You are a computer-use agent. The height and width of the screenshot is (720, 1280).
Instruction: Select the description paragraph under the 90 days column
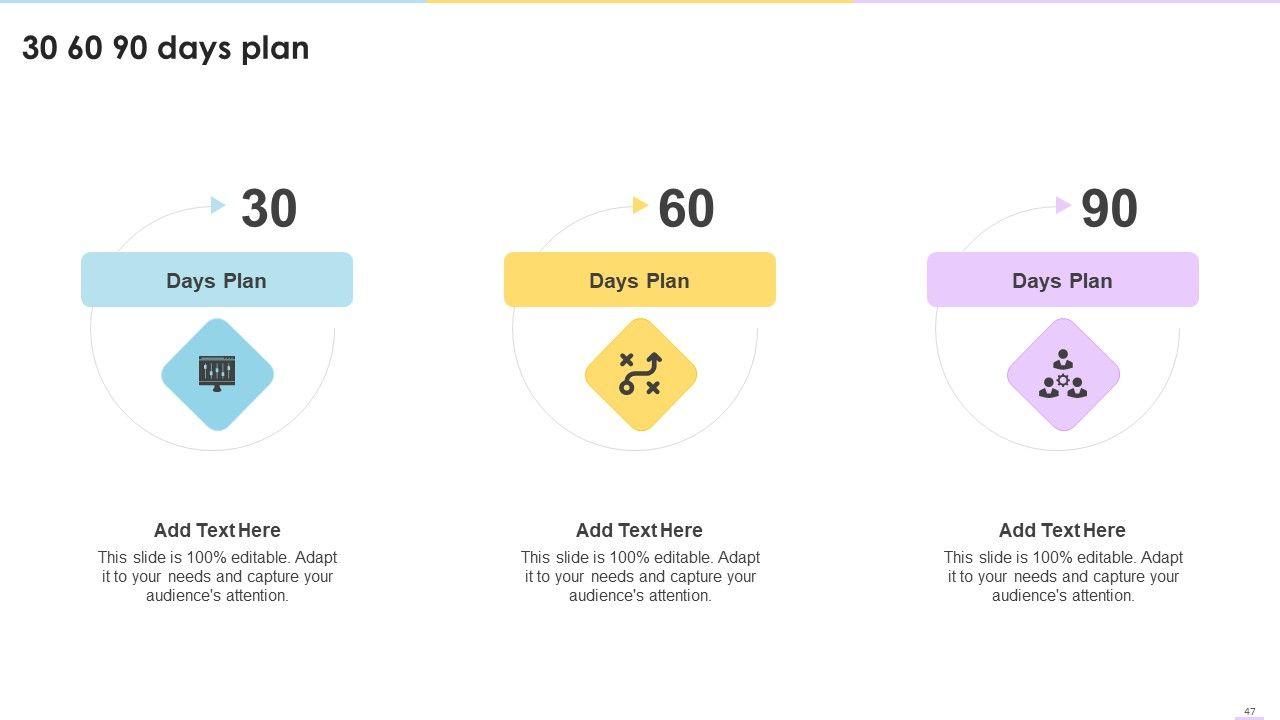1063,576
